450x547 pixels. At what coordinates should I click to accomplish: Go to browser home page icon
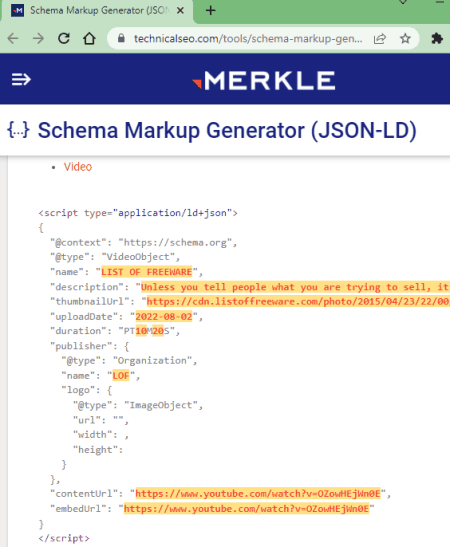(89, 38)
